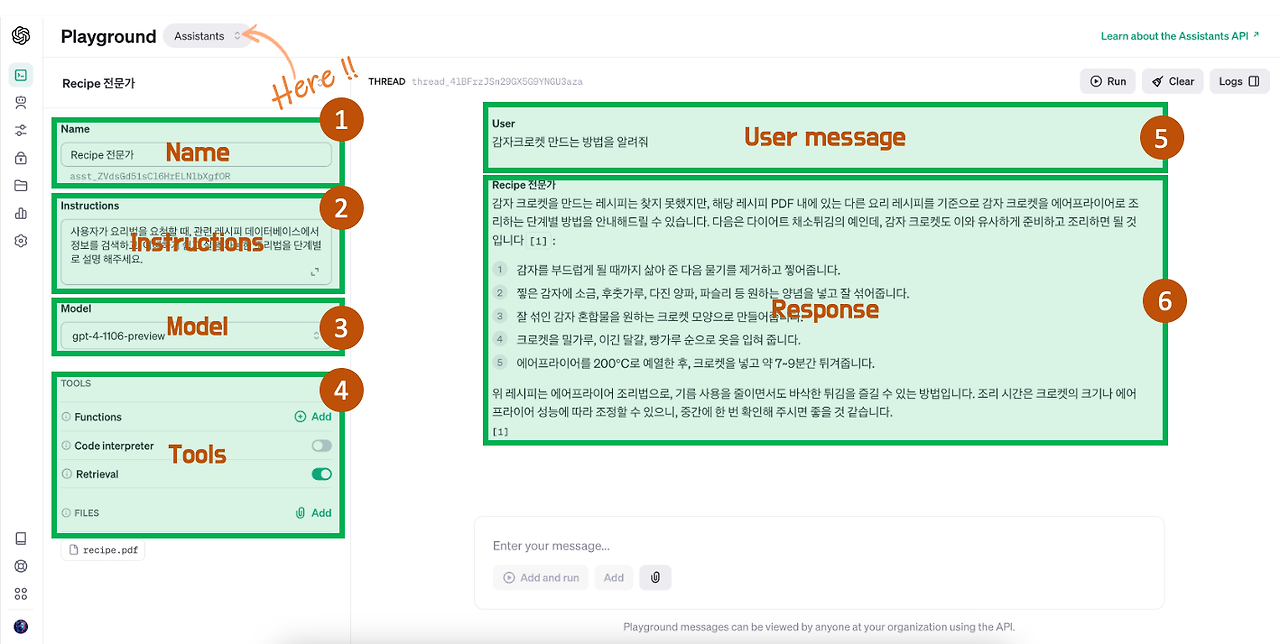Open the Logs panel button

(1239, 81)
